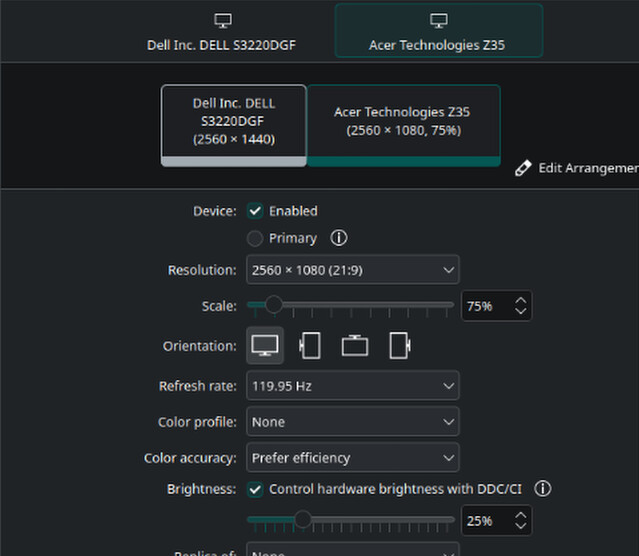The width and height of the screenshot is (639, 556).
Task: Click the Scale slider handle
Action: point(273,305)
